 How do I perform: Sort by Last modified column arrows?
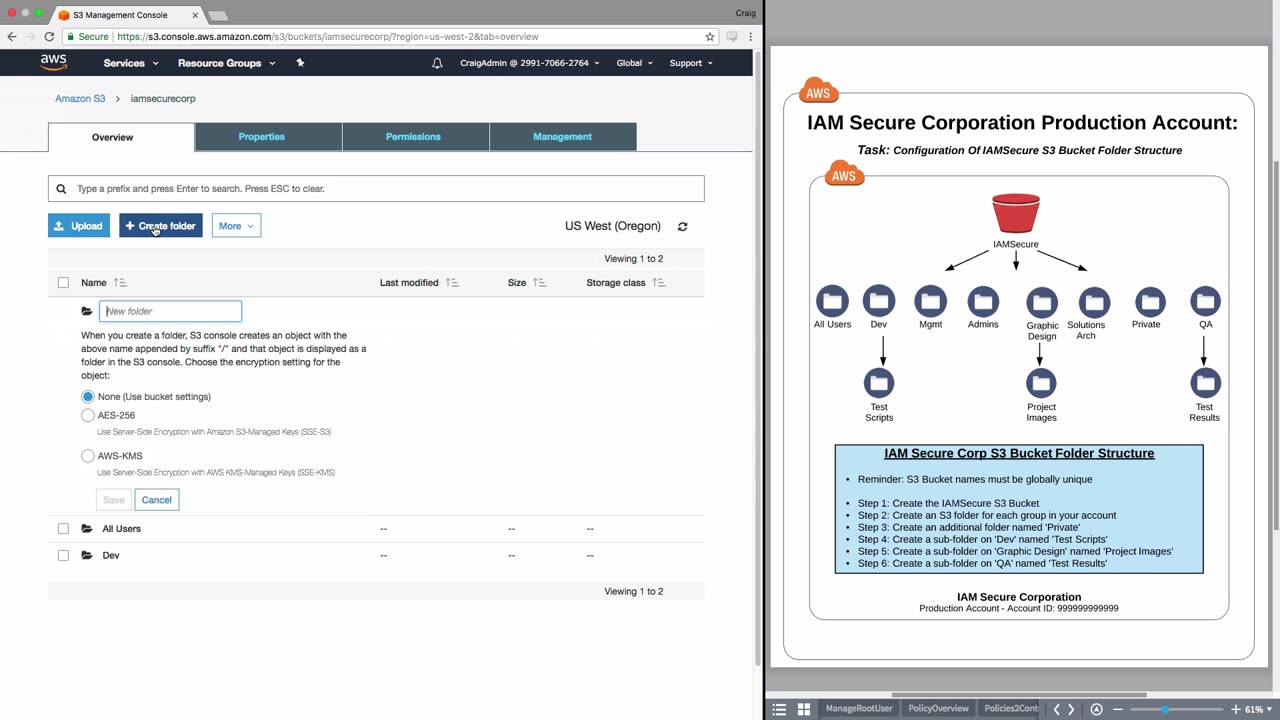[x=452, y=283]
